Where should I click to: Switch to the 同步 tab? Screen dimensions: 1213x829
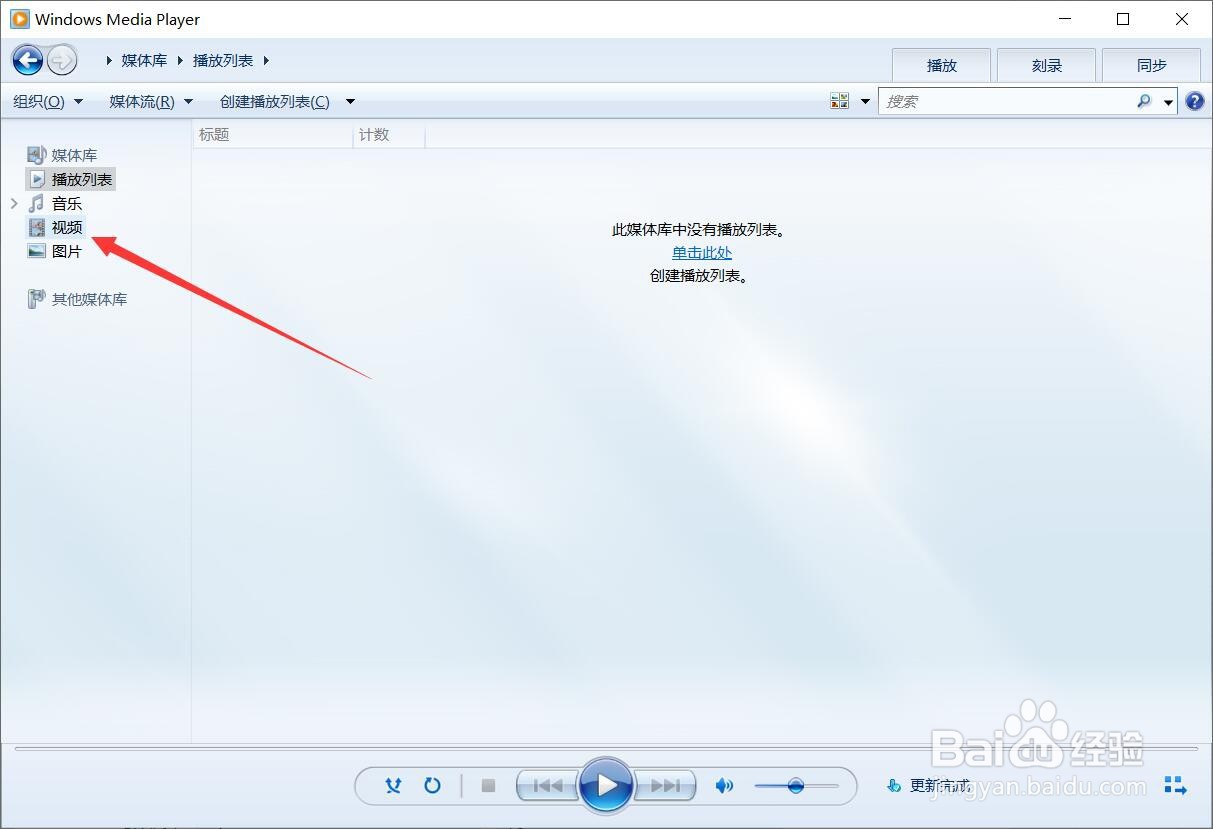point(1151,65)
